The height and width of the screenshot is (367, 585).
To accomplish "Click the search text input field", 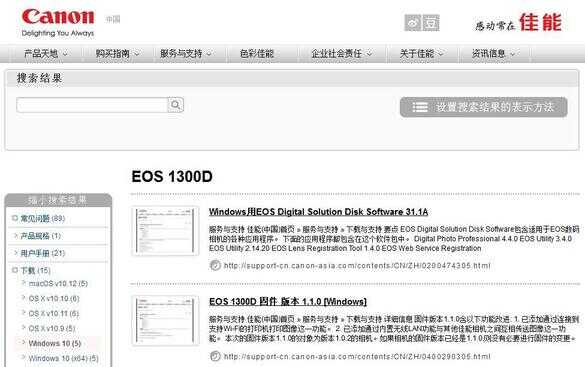I will pos(92,105).
